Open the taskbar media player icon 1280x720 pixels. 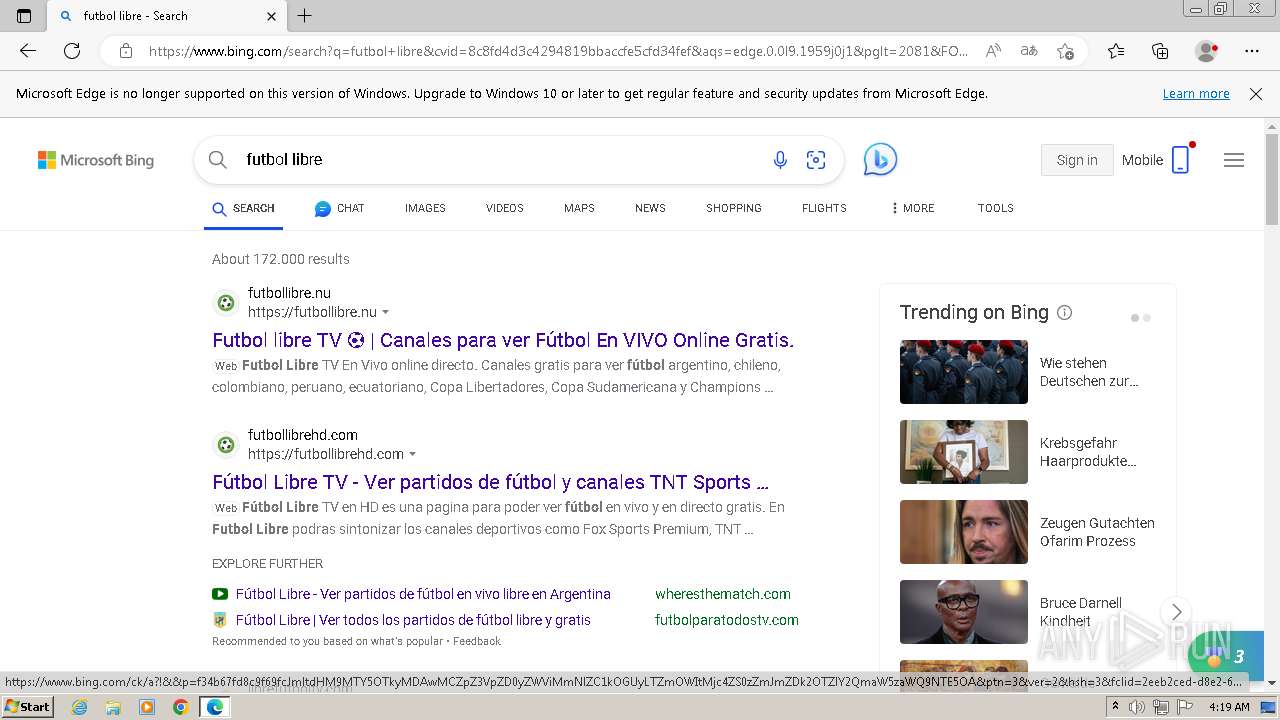[147, 707]
